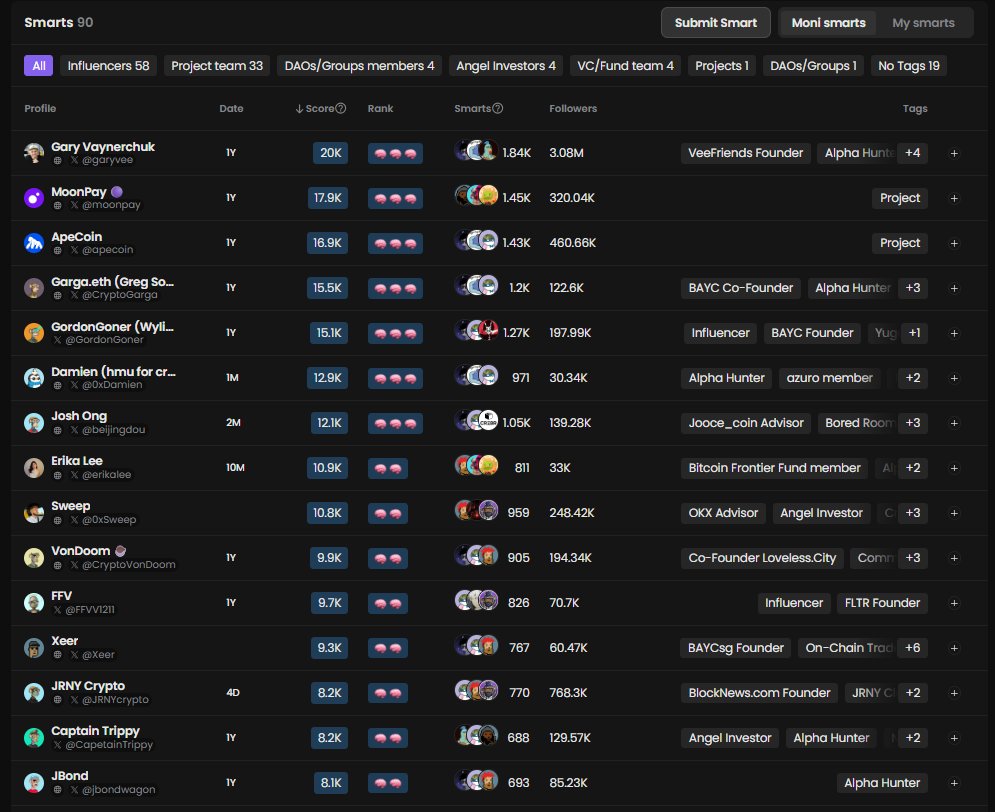Click the globe icon under Captain Trippy... JBond

pyautogui.click(x=57, y=790)
